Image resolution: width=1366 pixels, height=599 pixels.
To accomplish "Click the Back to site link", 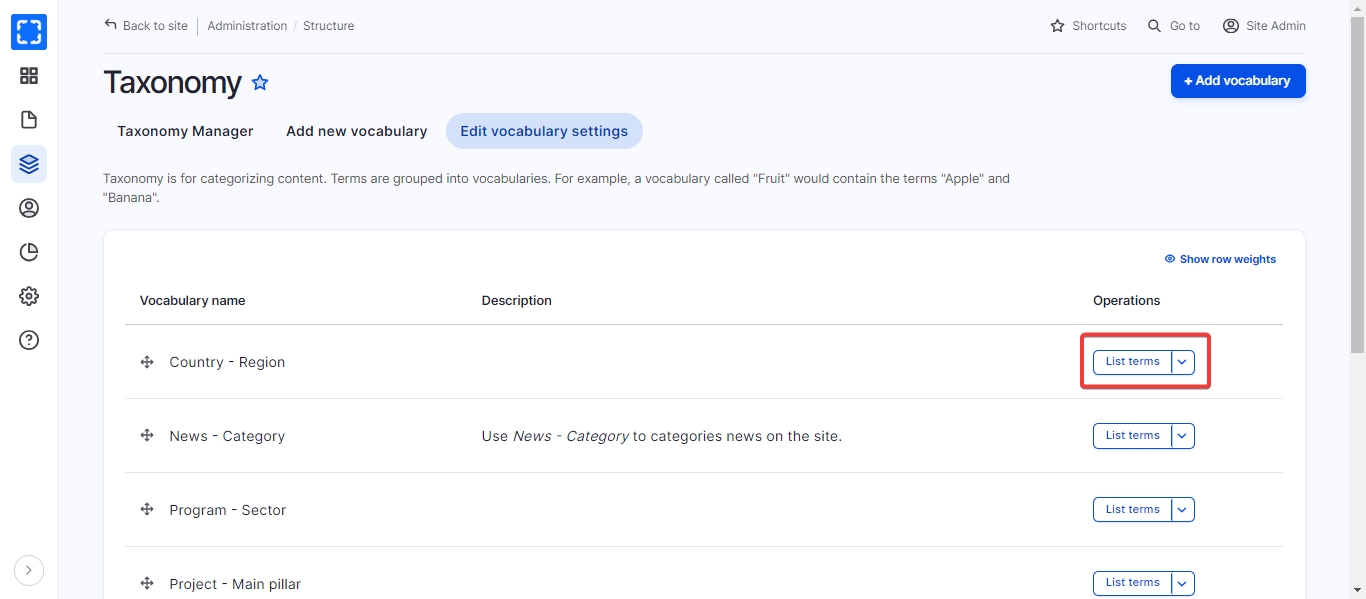I will pyautogui.click(x=146, y=26).
